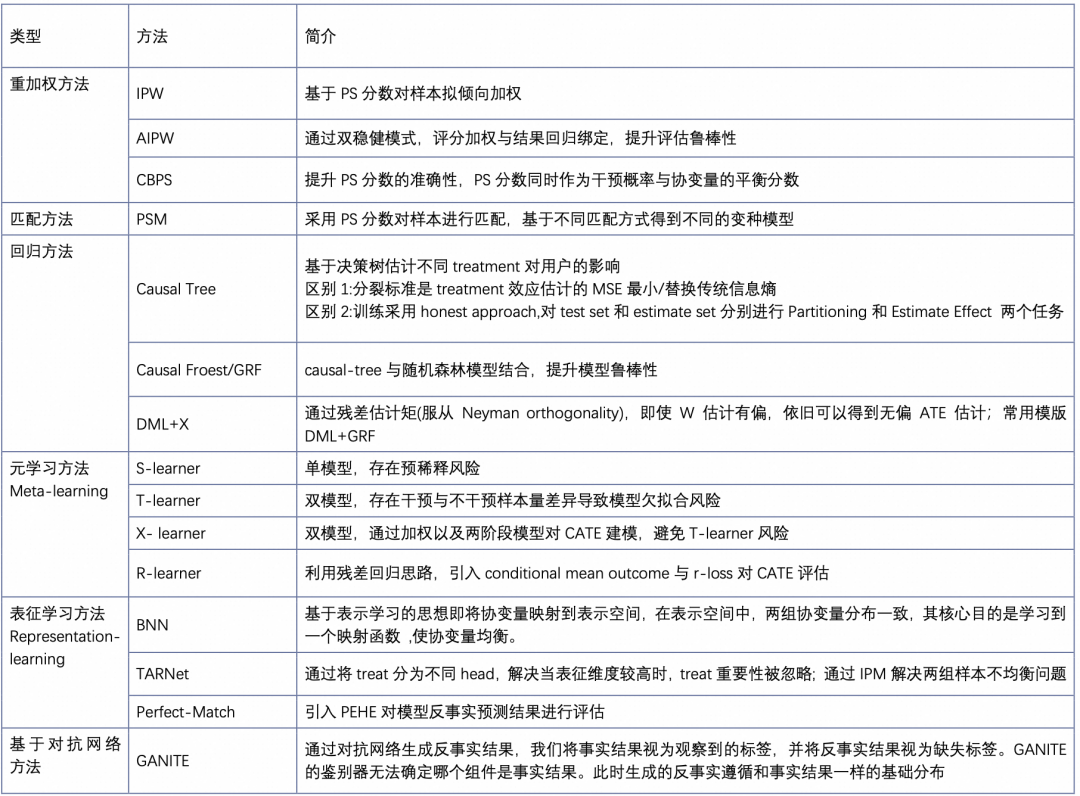This screenshot has width=1080, height=796.
Task: Click the T-learner method cell
Action: coord(168,500)
